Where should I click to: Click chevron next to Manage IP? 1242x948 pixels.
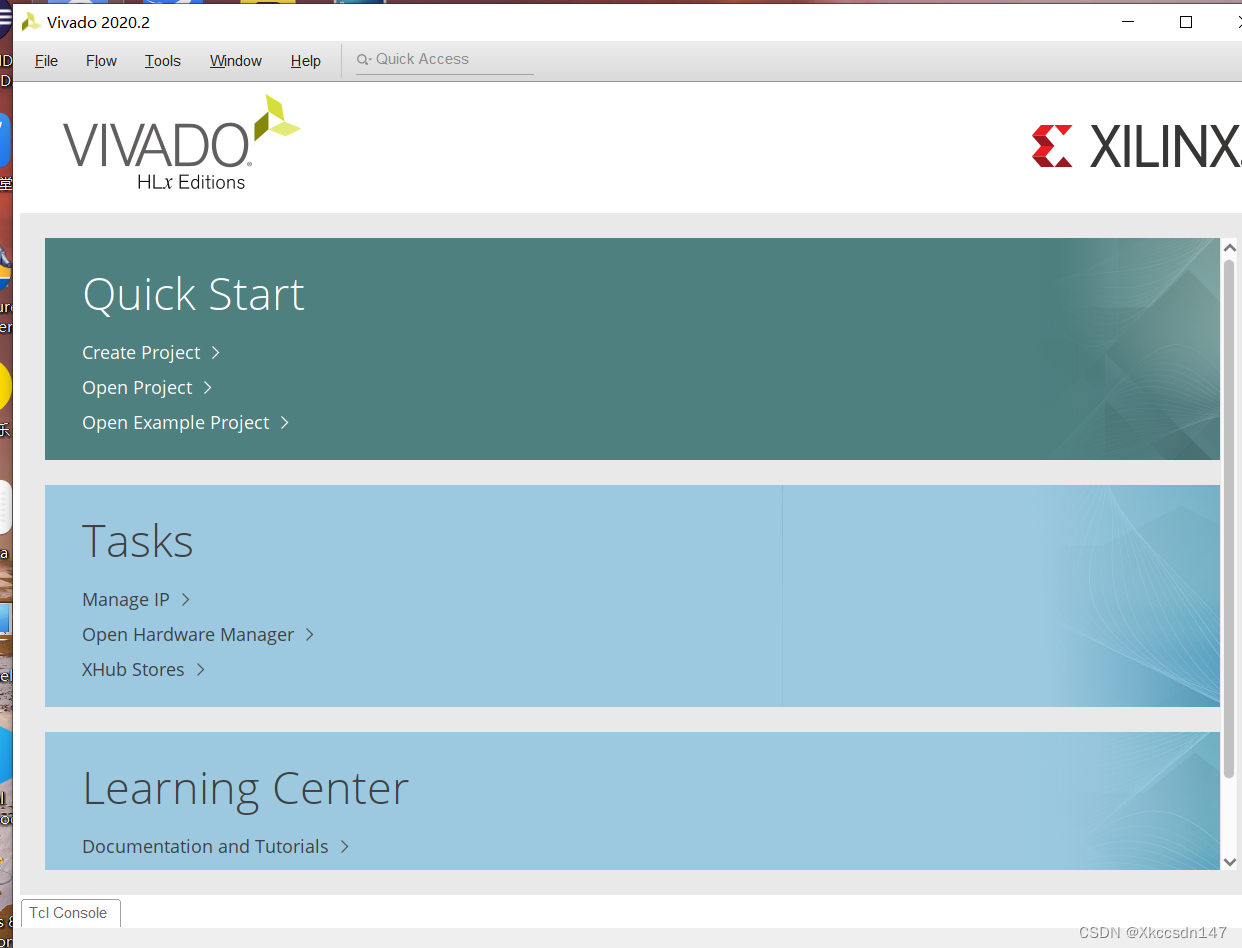pos(185,600)
